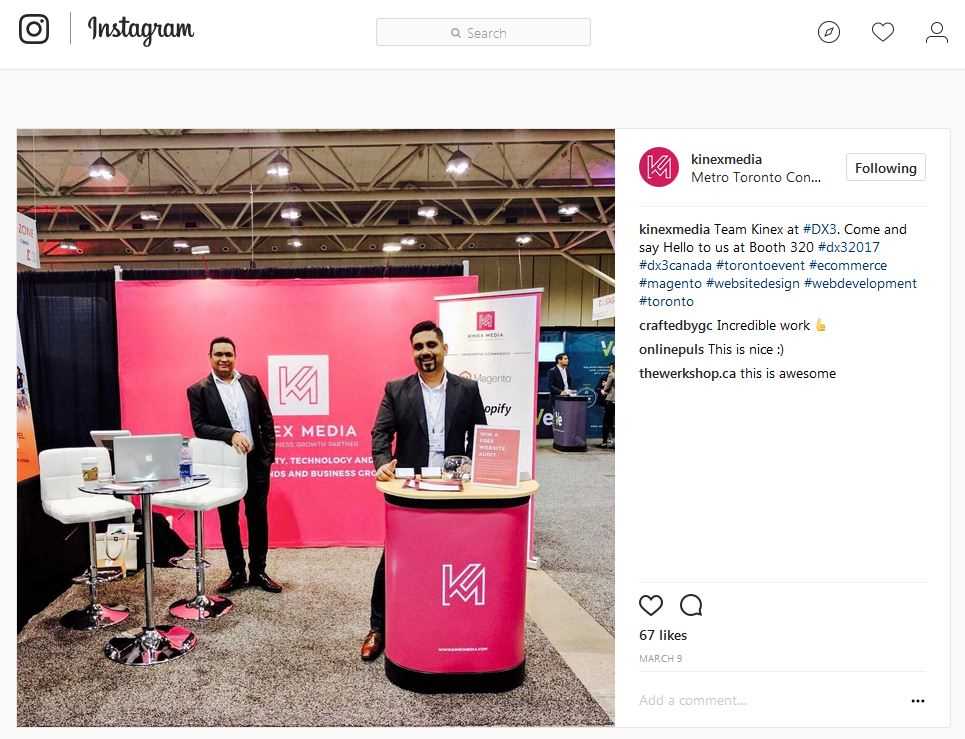
Task: Toggle the Following button
Action: (x=886, y=168)
